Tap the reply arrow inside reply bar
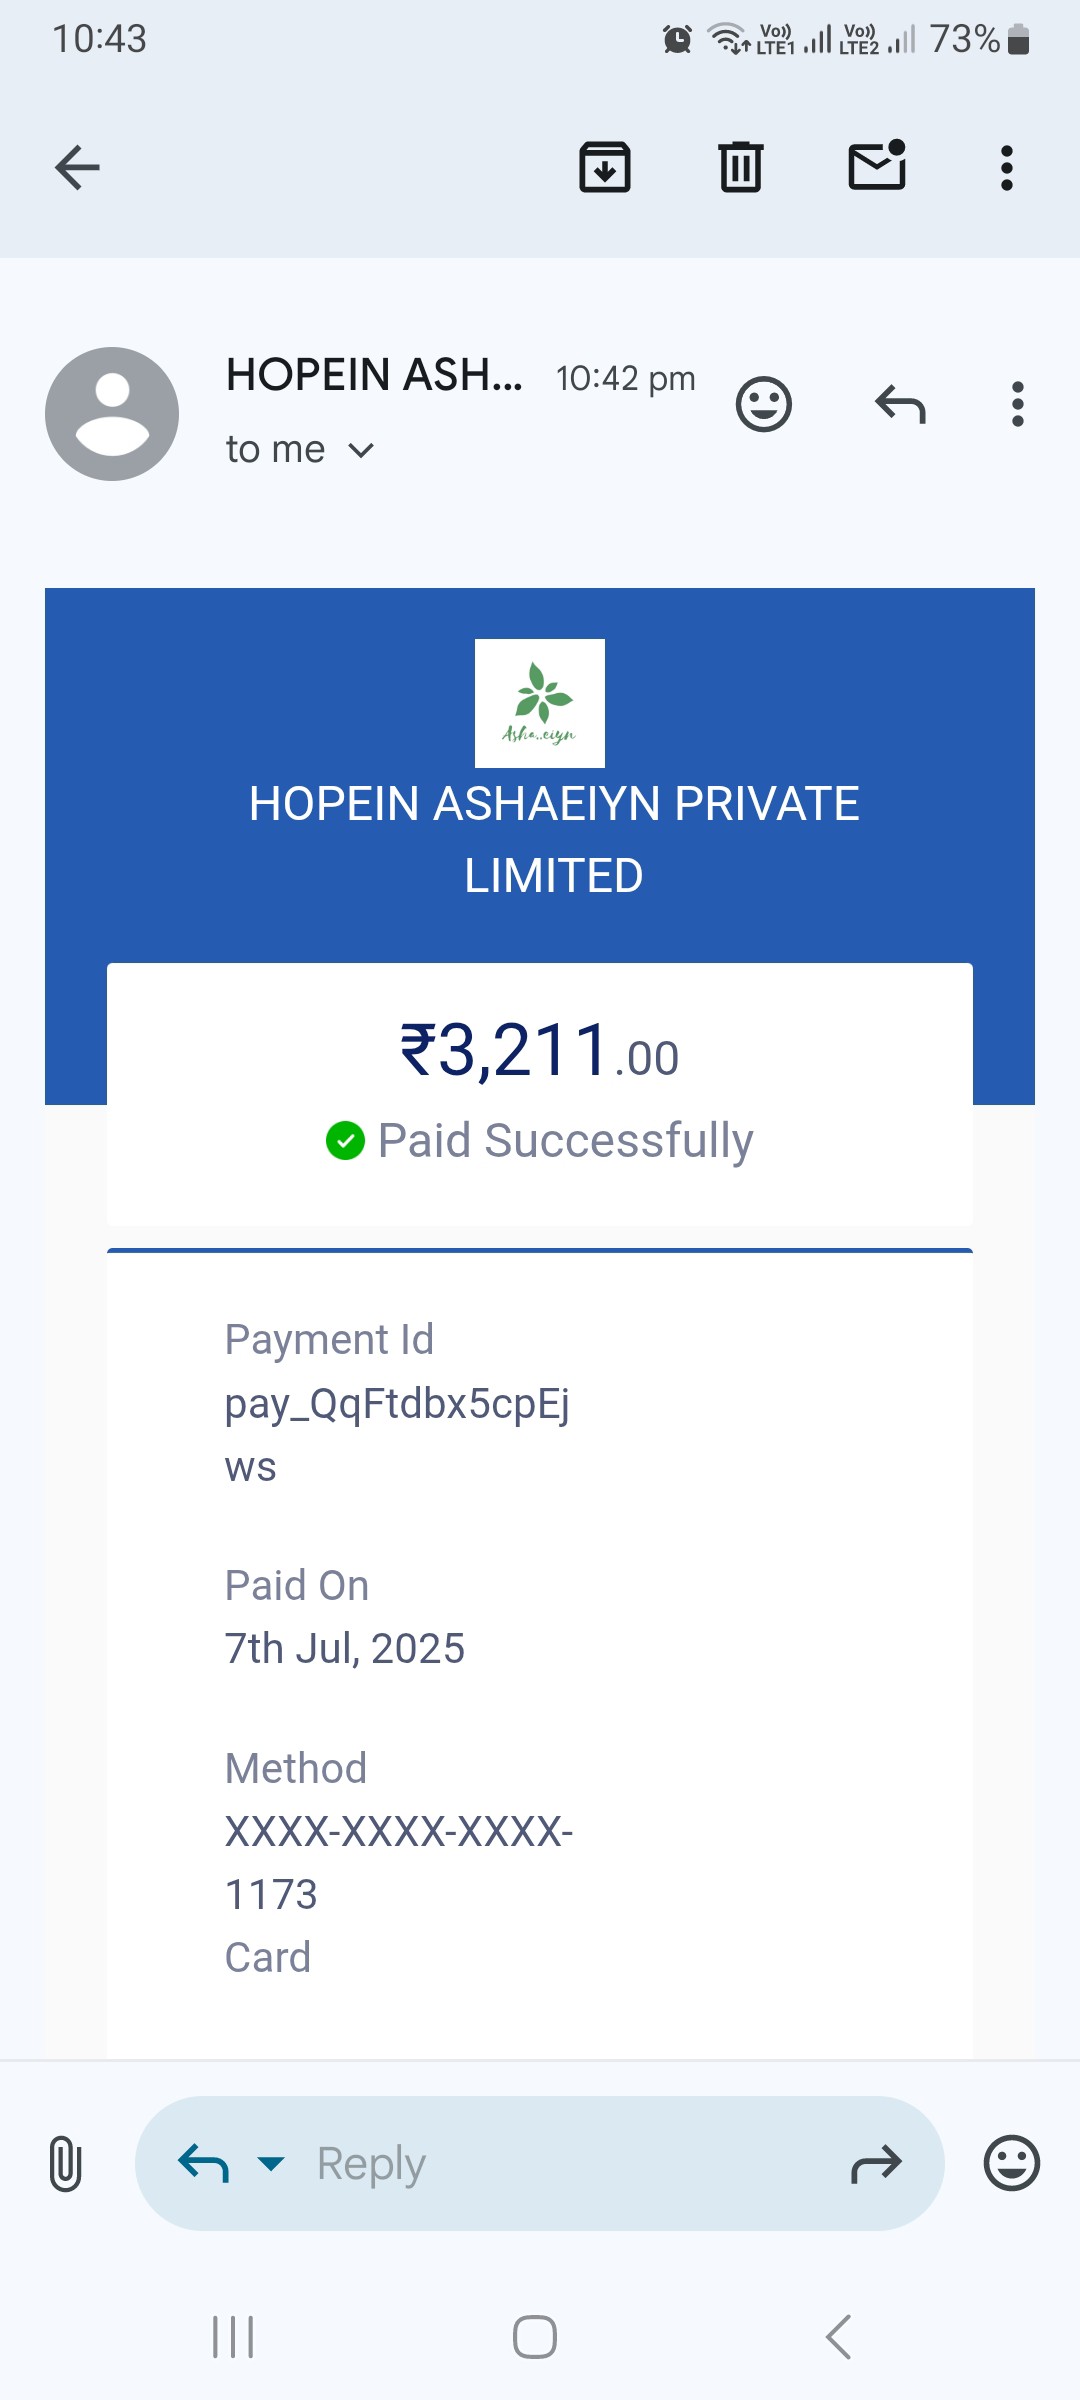This screenshot has height=2400, width=1080. [x=203, y=2163]
